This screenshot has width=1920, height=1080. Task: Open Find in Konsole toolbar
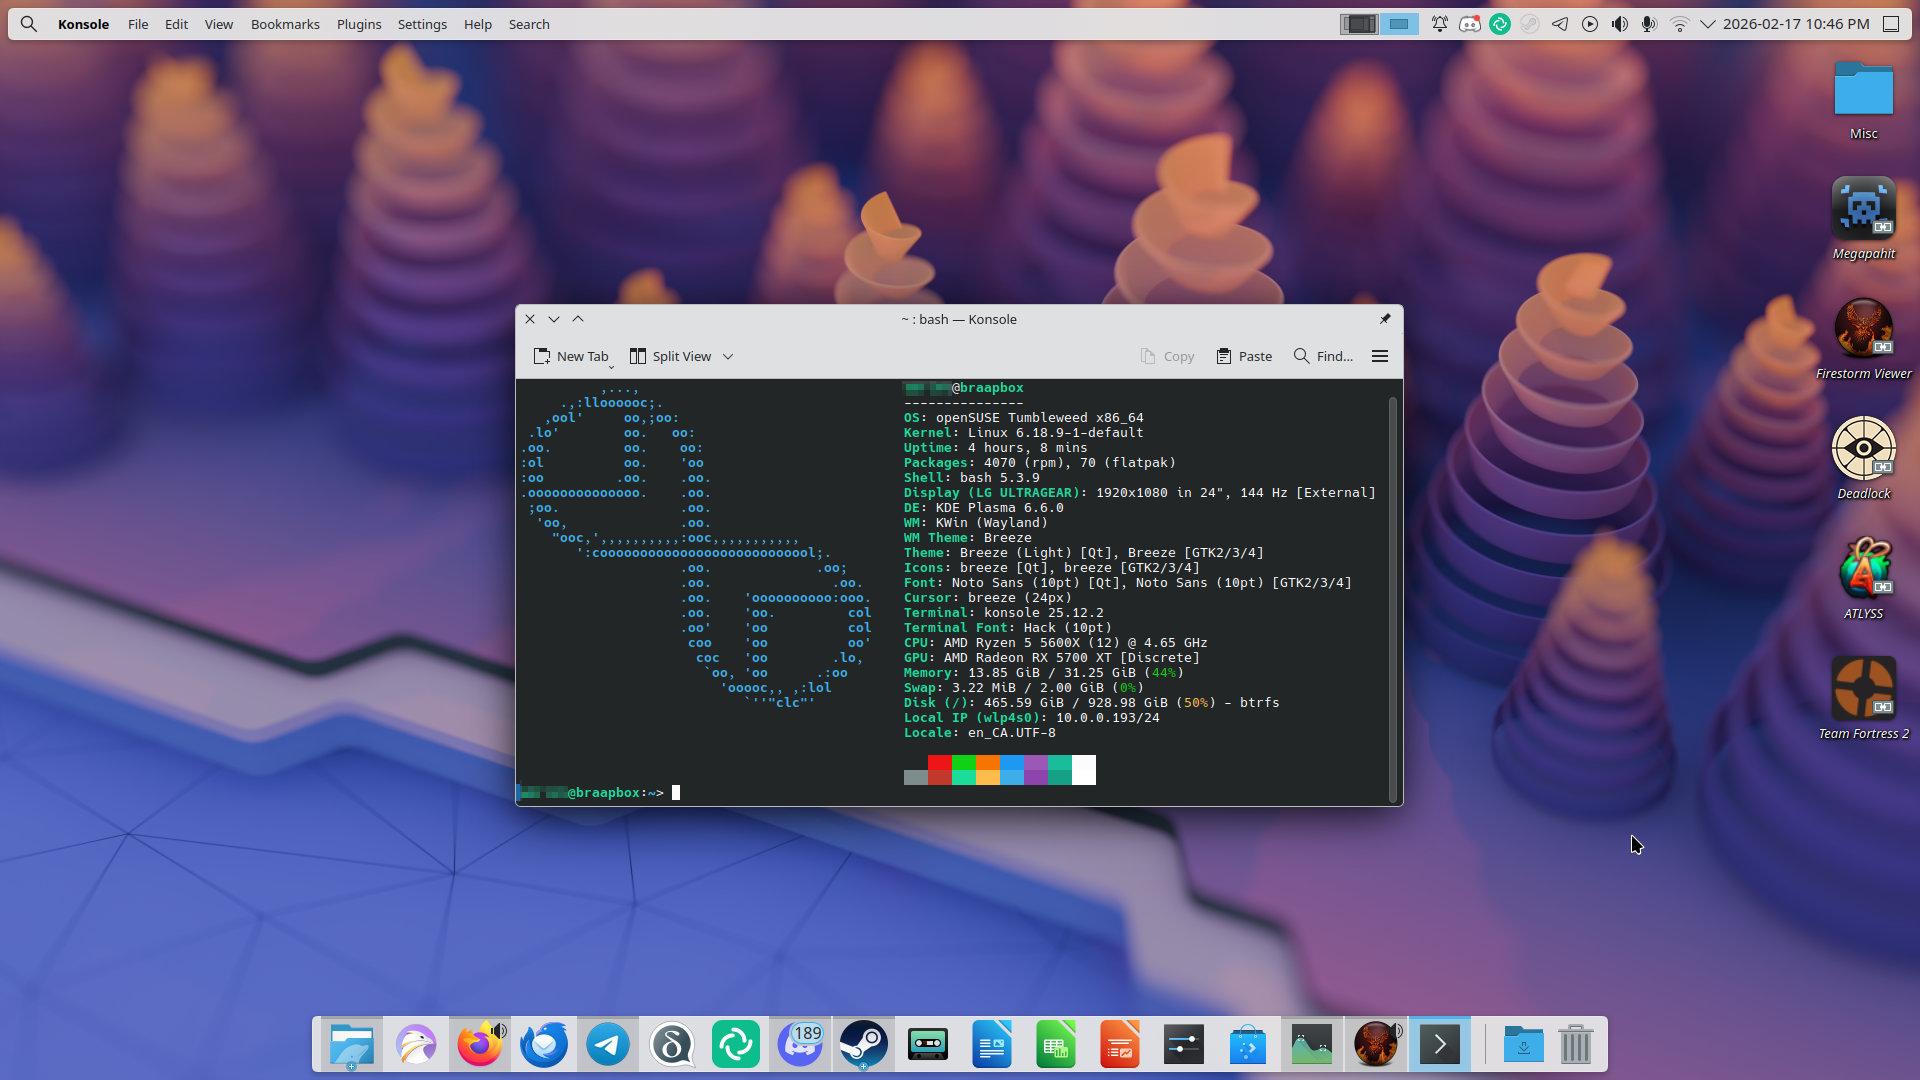[1323, 356]
